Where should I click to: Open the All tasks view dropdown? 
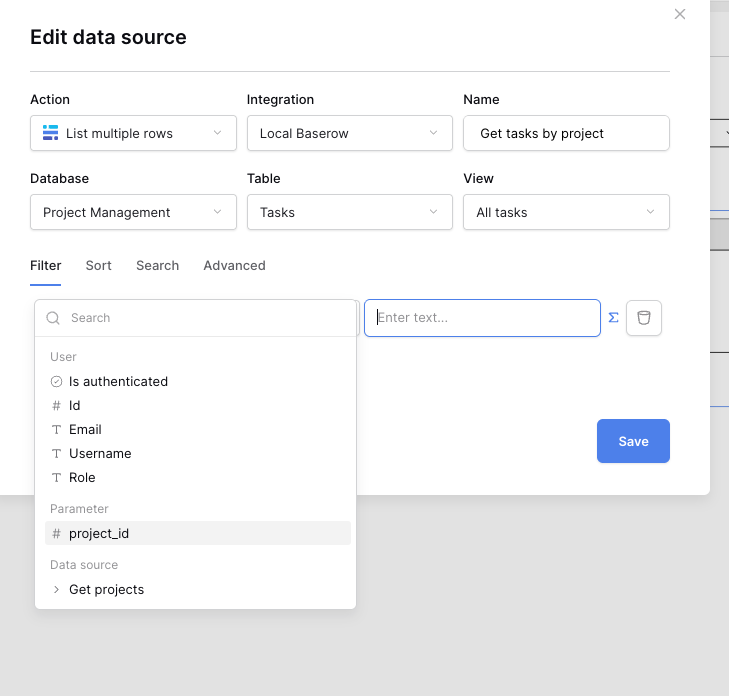point(566,212)
